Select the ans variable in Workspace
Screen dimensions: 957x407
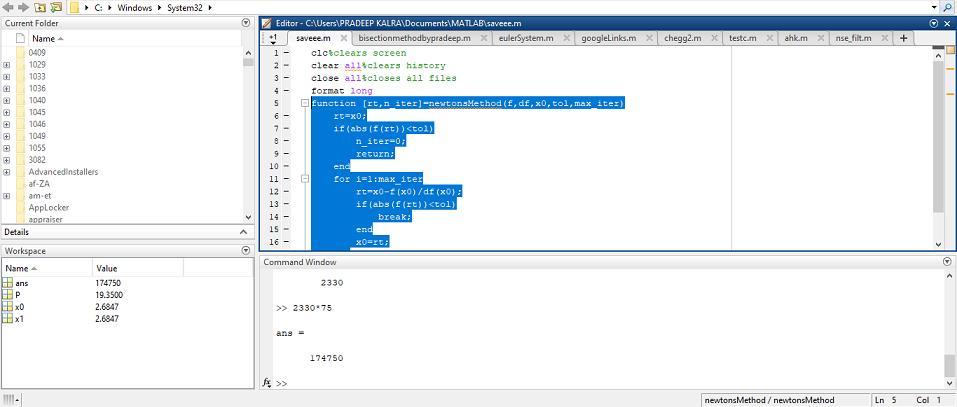(22, 283)
